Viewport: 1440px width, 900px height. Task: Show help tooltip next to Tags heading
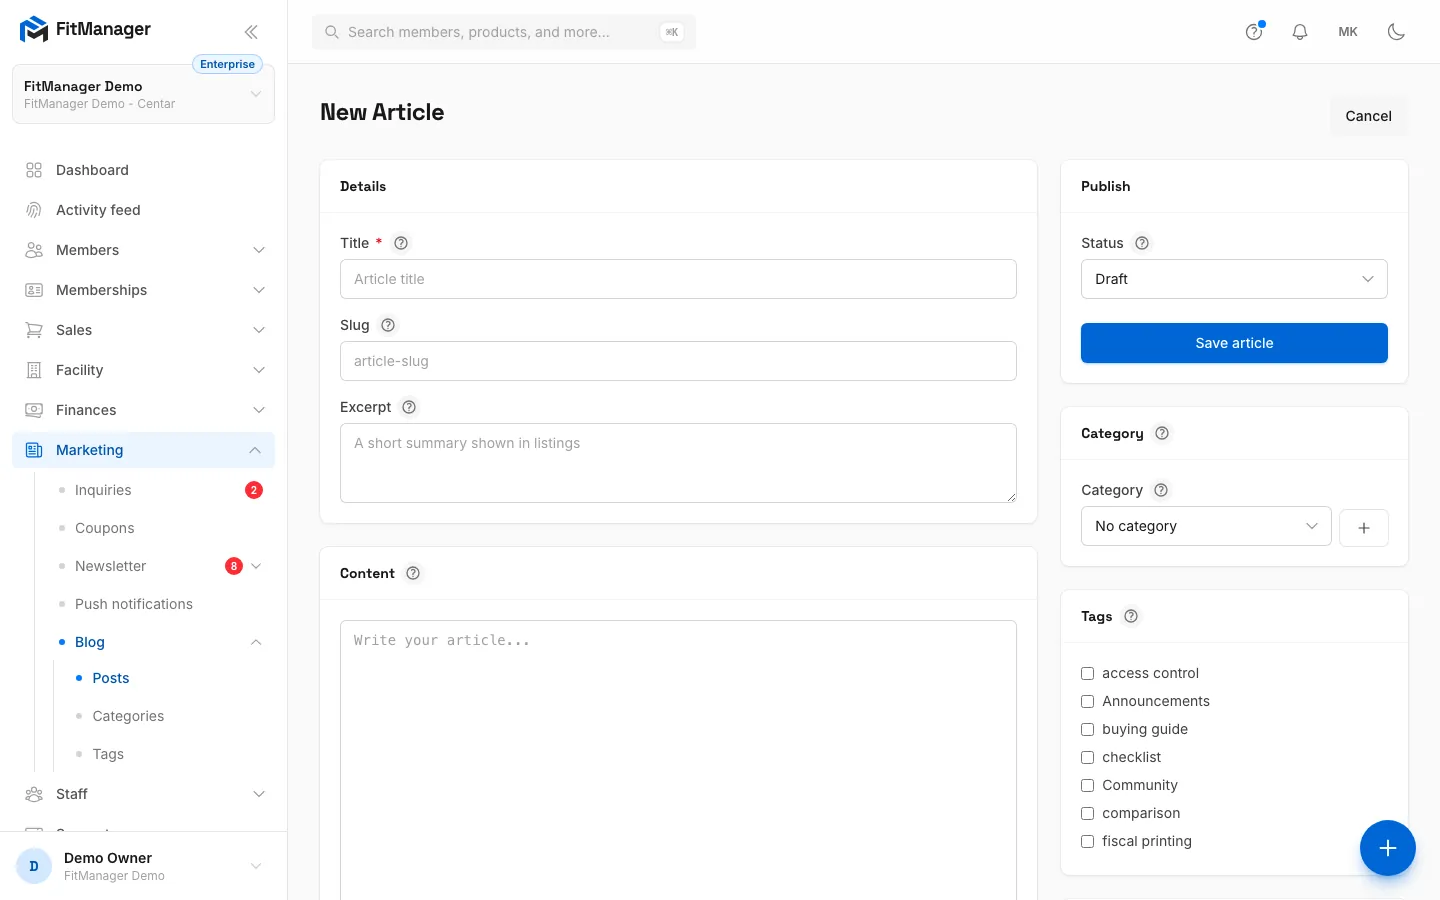(1131, 616)
